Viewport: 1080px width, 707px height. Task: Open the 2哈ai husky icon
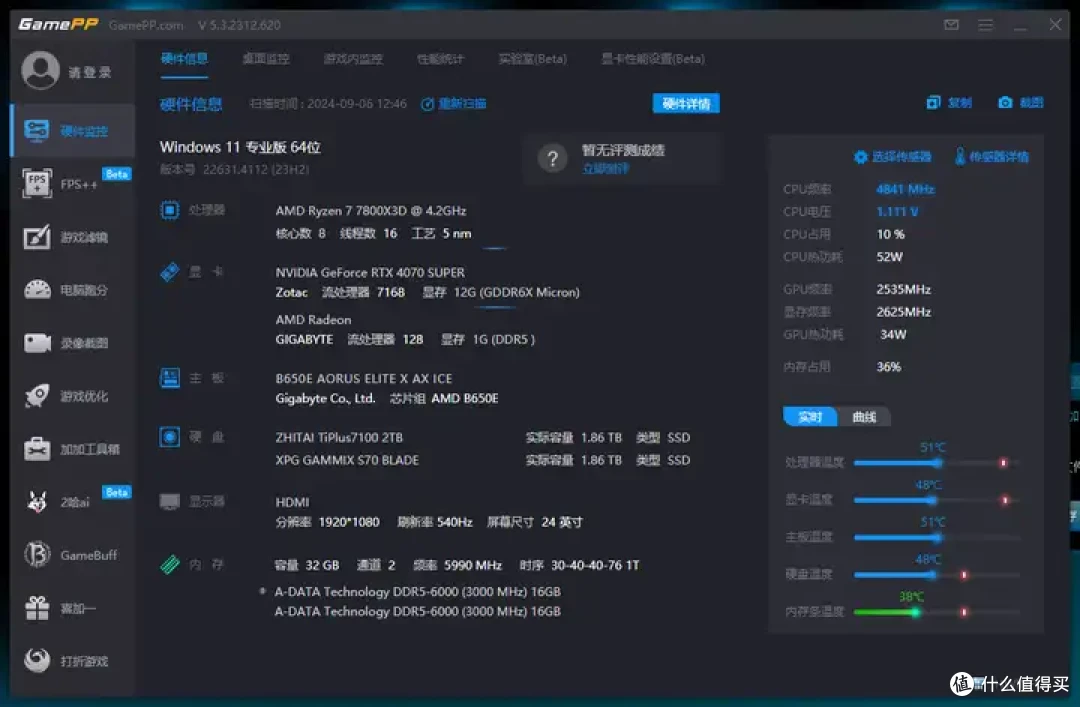[37, 502]
